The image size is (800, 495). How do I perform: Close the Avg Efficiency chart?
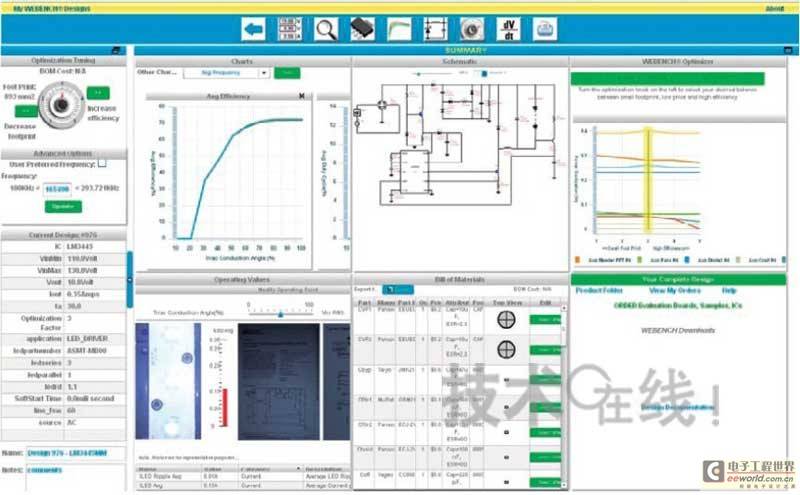pyautogui.click(x=302, y=96)
